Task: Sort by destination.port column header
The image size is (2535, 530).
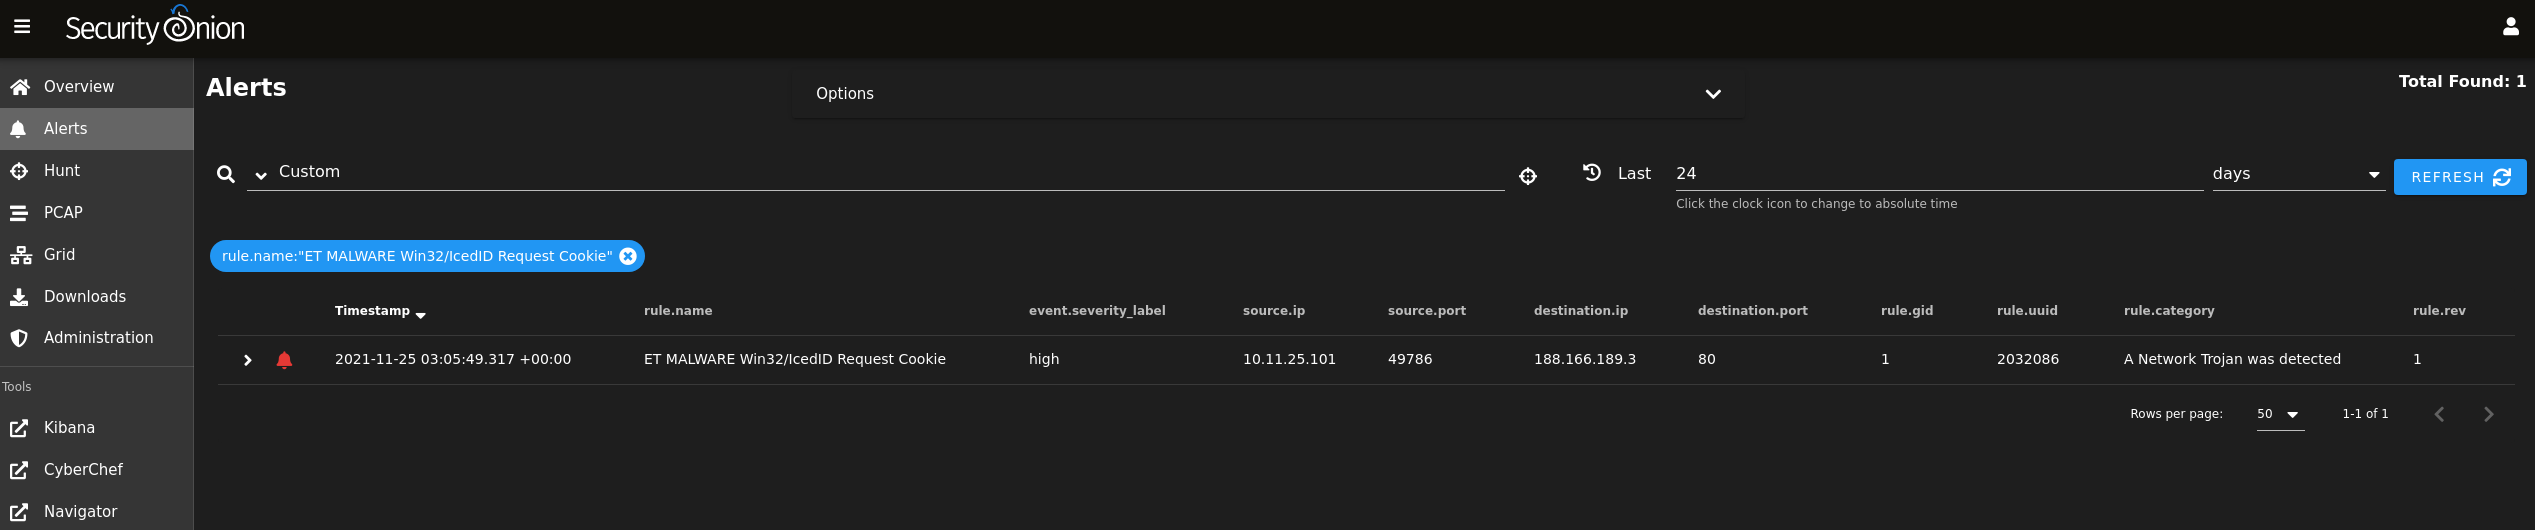Action: coord(1752,311)
